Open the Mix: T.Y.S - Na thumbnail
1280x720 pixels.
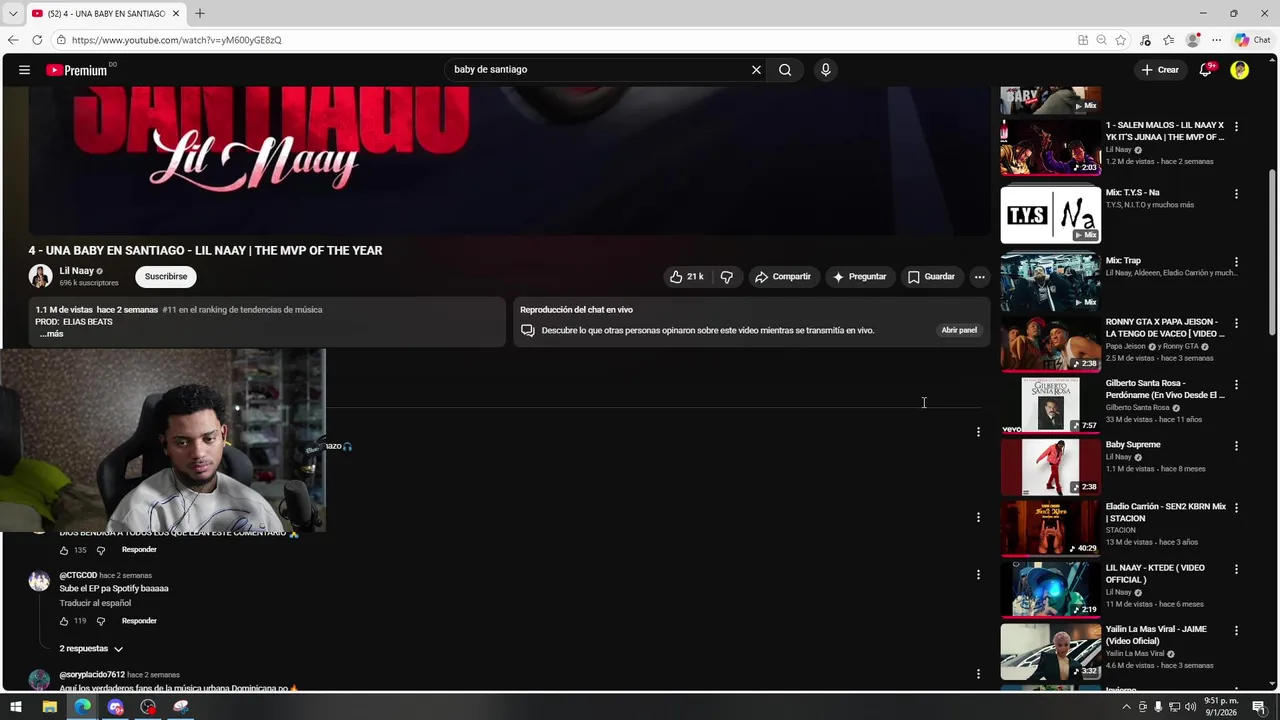[1050, 215]
